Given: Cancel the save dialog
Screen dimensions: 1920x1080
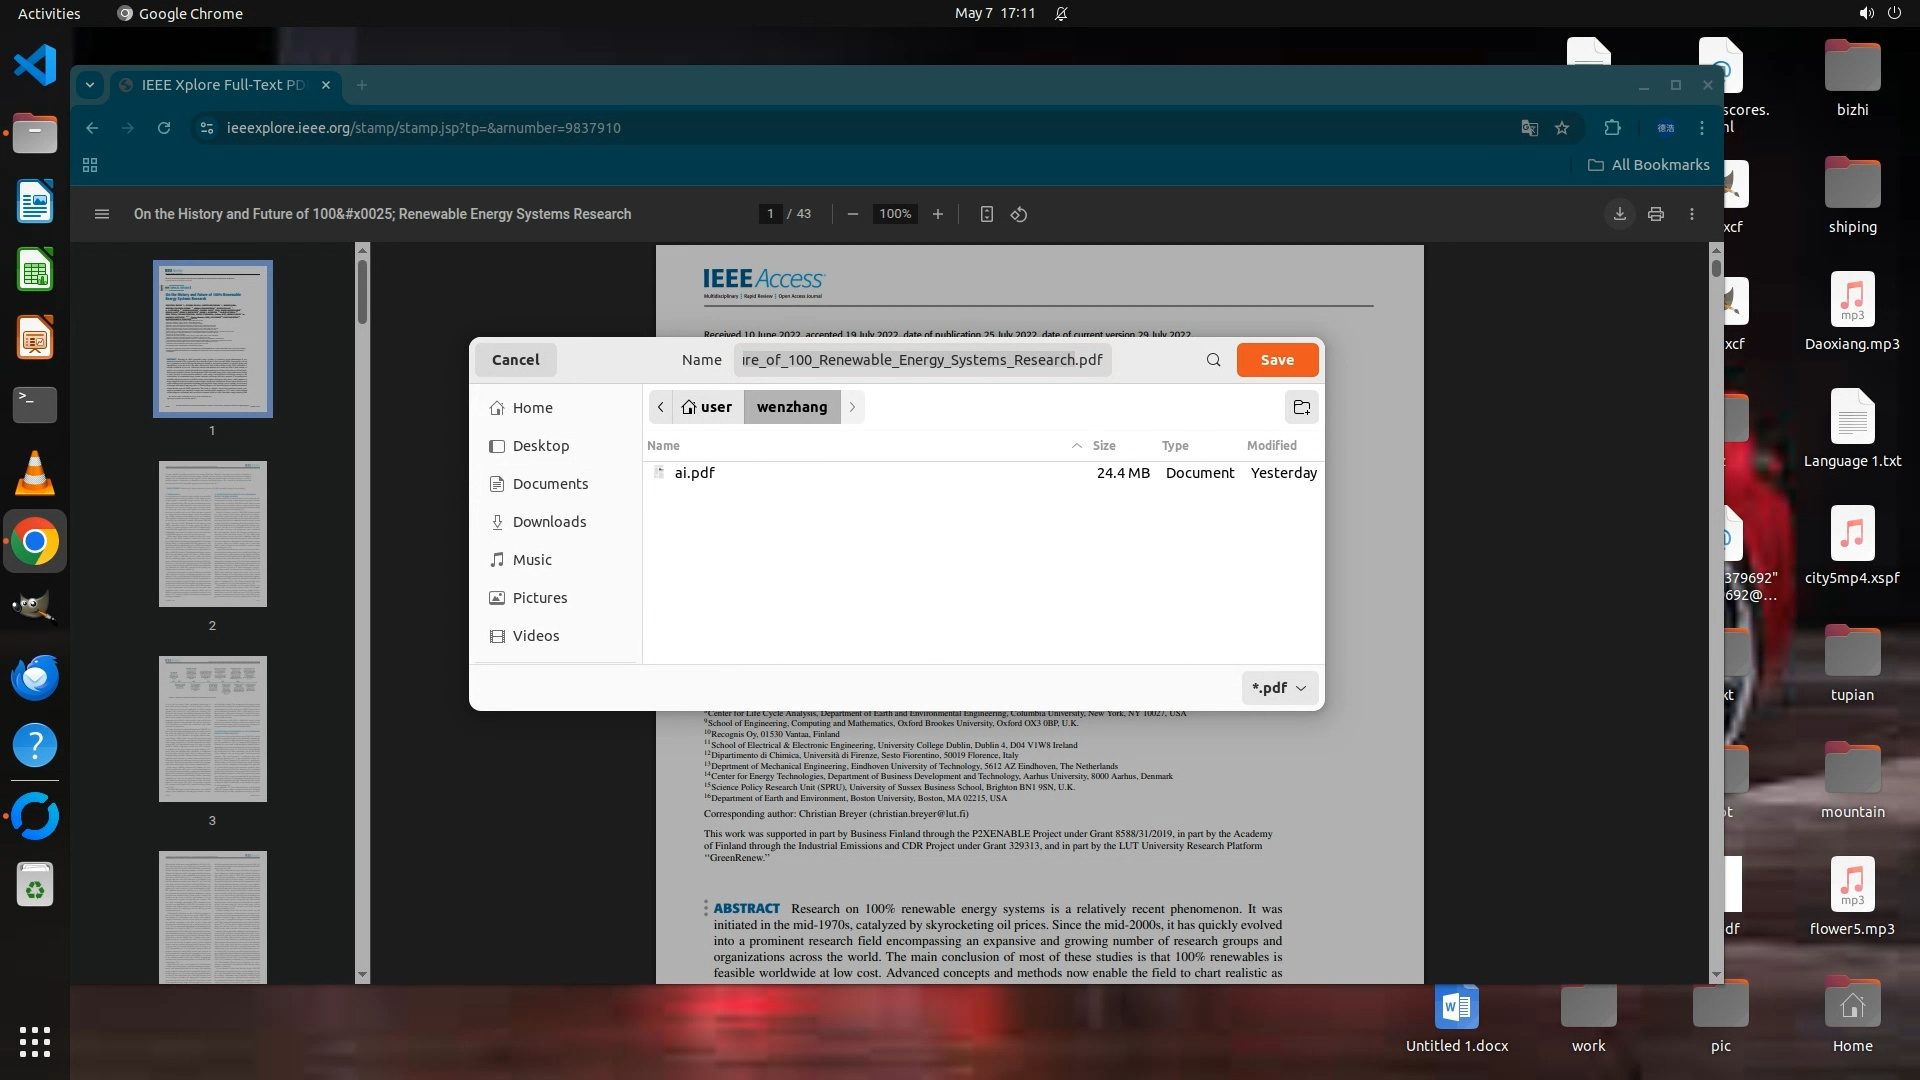Looking at the screenshot, I should (x=515, y=360).
